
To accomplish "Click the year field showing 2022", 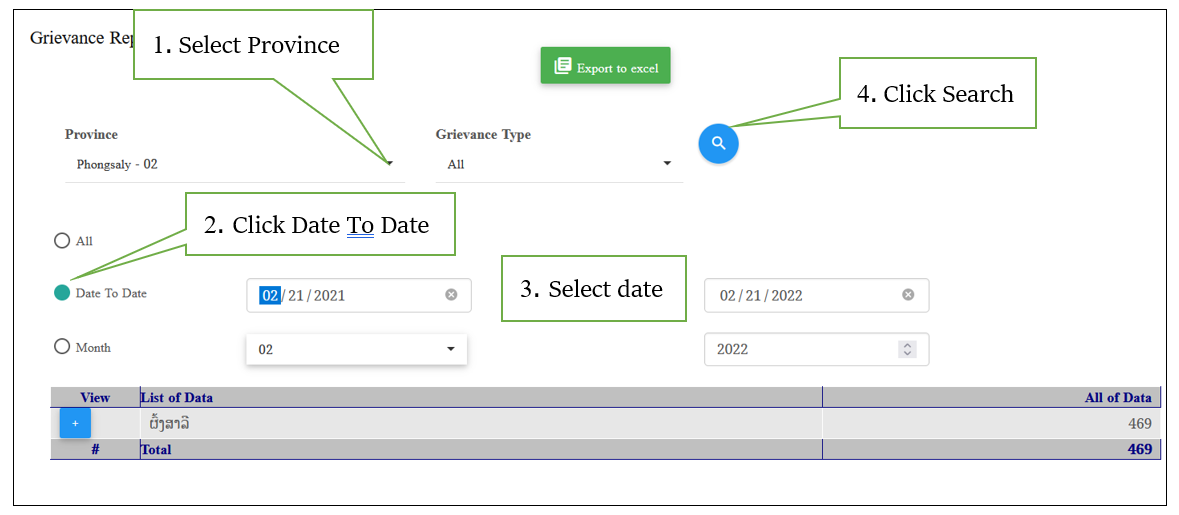I will [817, 349].
